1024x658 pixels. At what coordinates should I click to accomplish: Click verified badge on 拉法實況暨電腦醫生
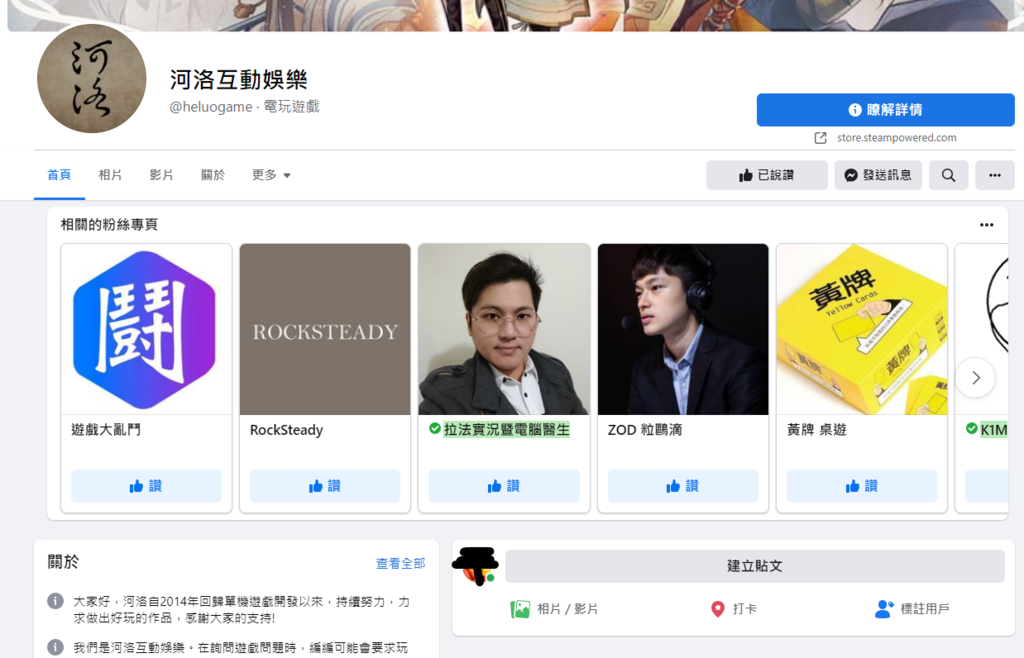point(434,428)
